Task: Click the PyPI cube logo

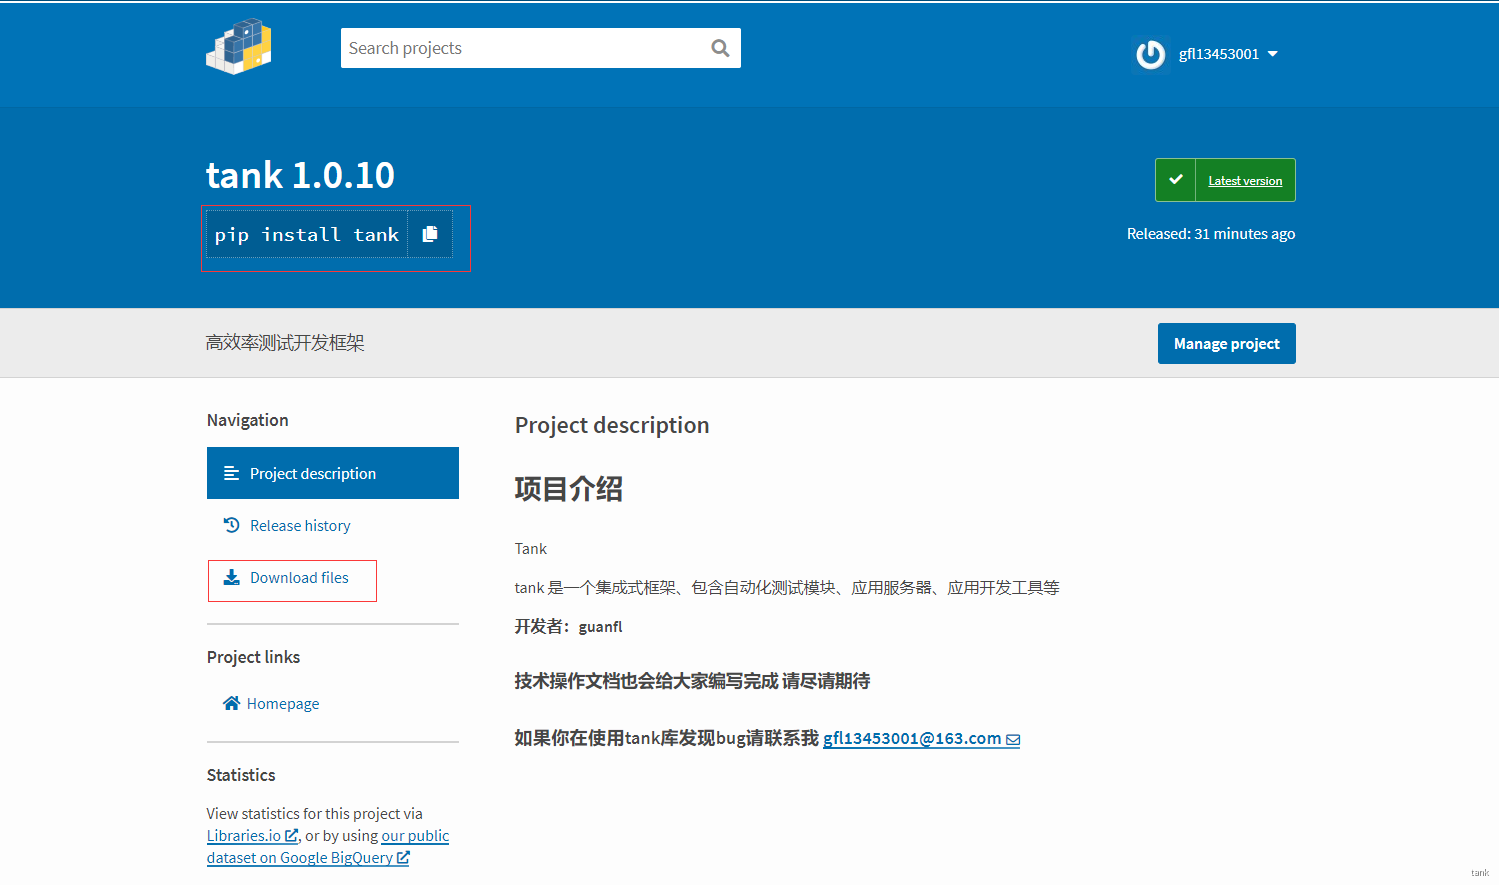Action: point(239,47)
